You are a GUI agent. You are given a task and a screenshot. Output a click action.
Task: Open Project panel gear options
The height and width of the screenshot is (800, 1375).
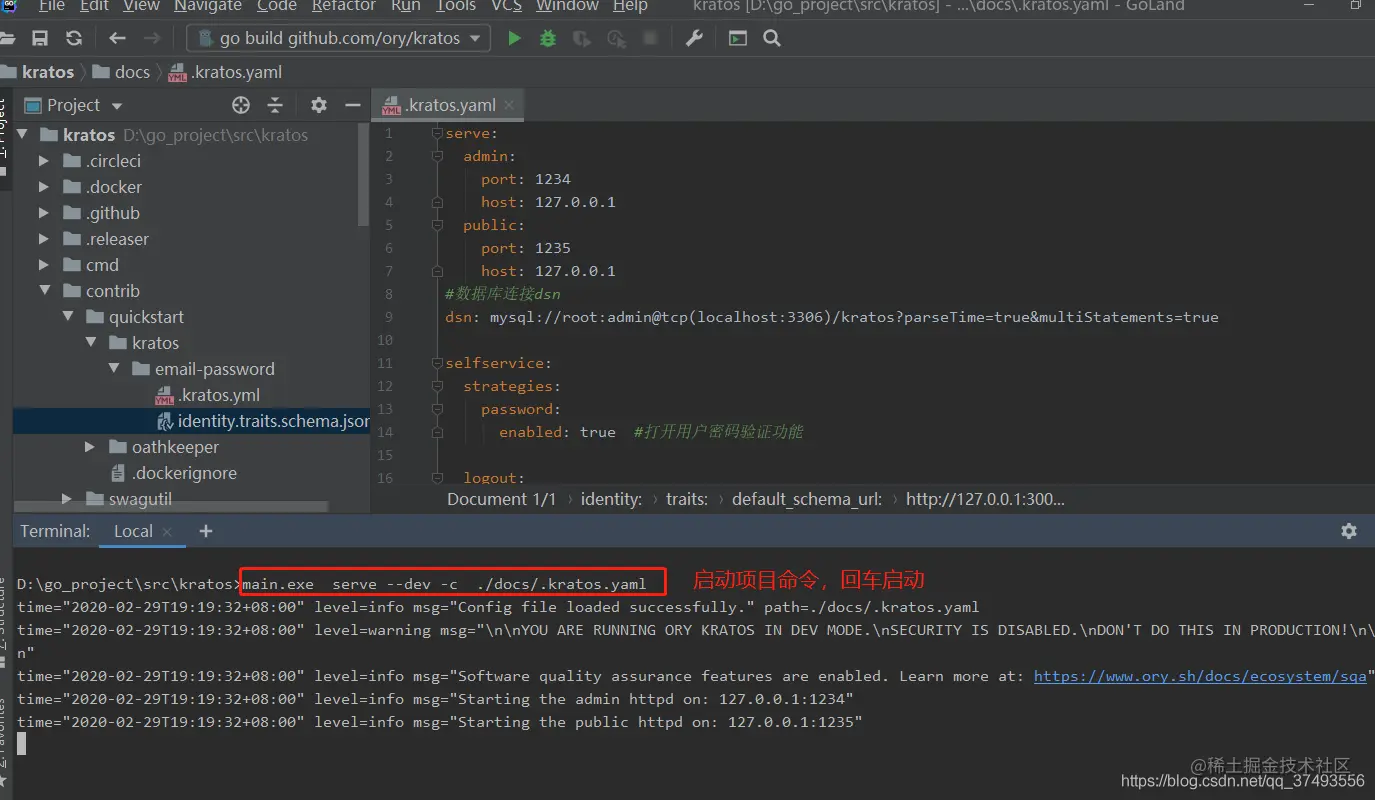[319, 105]
